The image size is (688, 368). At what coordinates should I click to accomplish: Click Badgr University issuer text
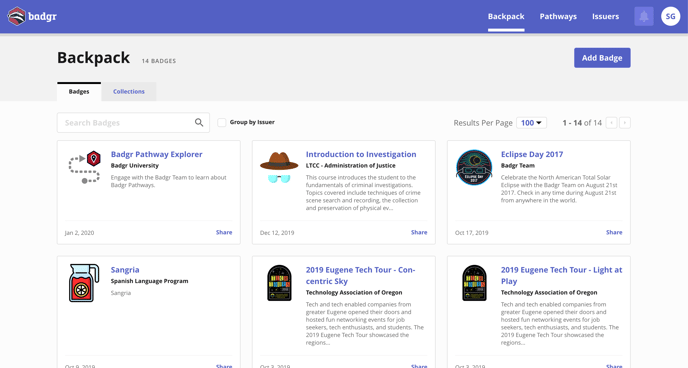135,166
